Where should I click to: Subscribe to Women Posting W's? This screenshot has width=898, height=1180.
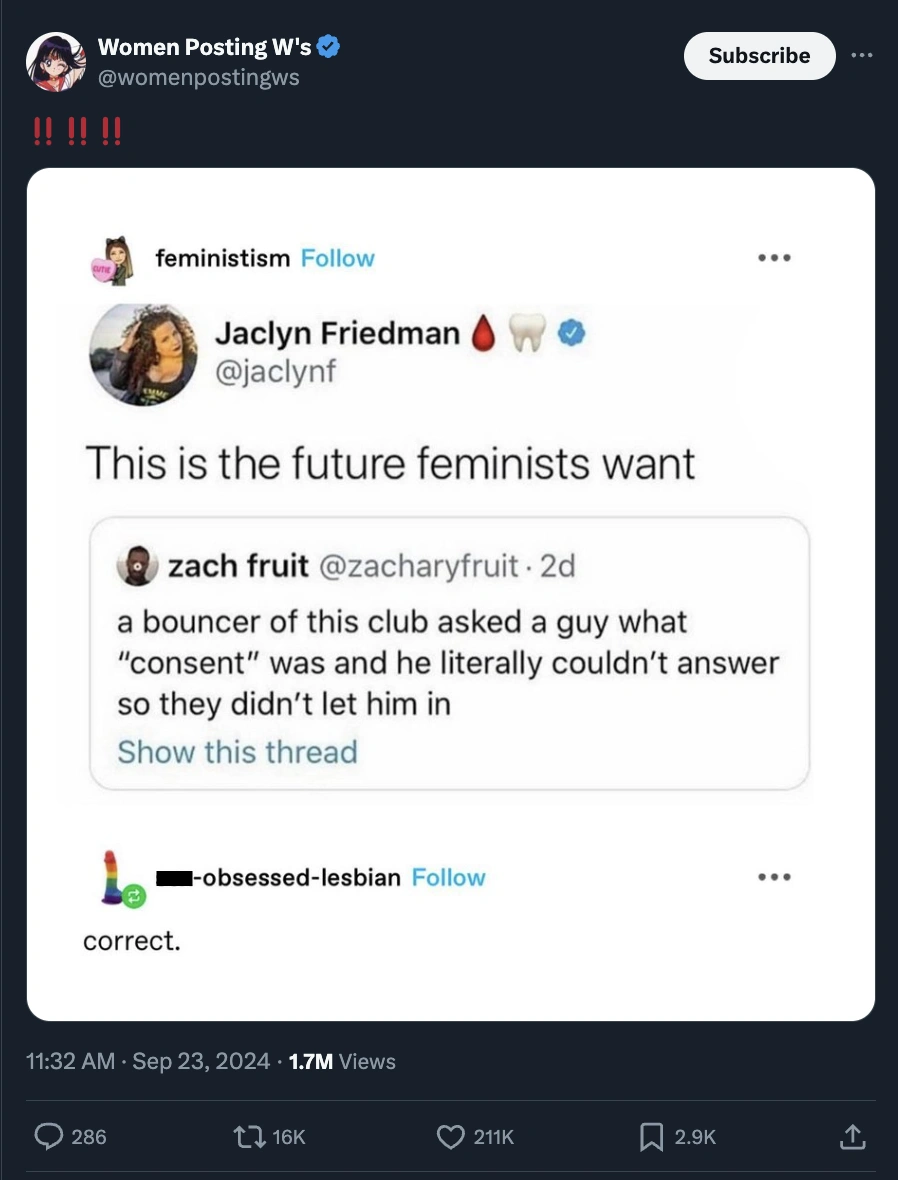[x=759, y=56]
